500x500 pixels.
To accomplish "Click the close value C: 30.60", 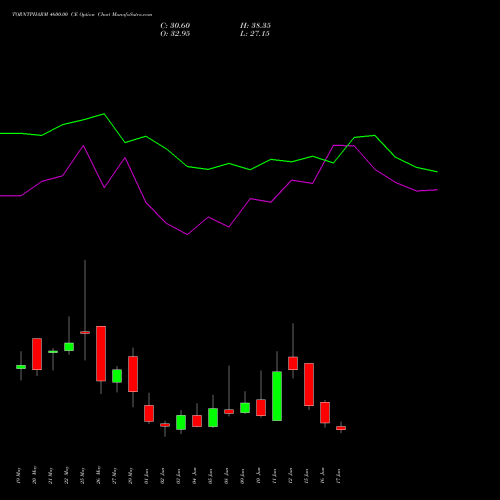I will (x=175, y=26).
